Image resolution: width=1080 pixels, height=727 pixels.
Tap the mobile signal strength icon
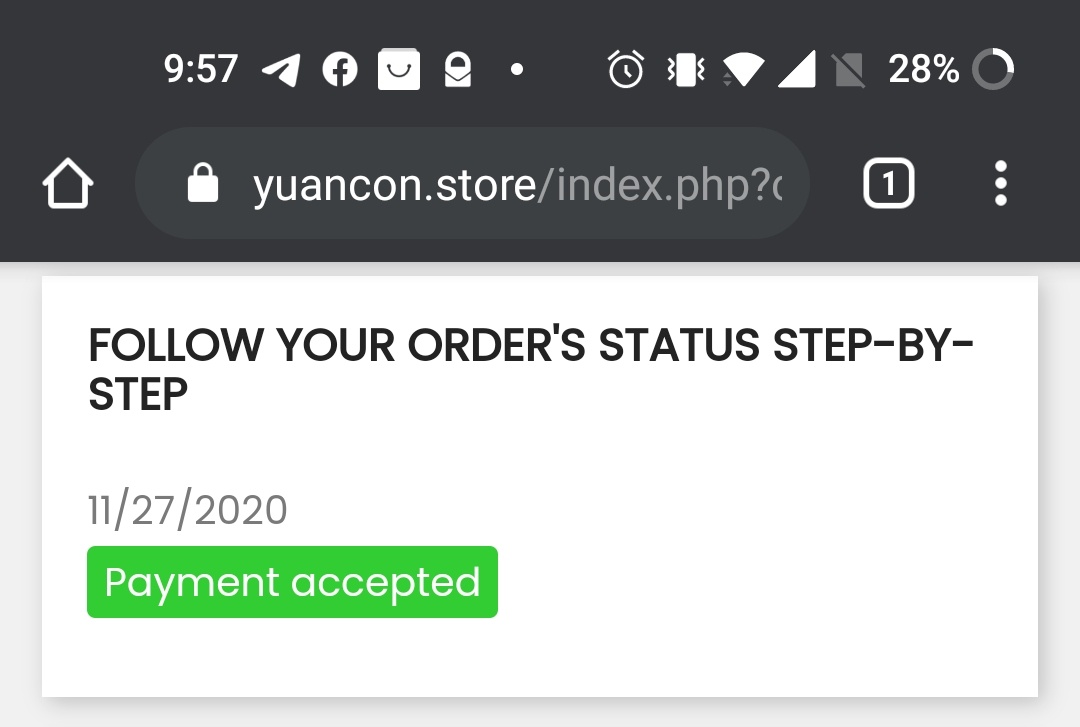(795, 70)
